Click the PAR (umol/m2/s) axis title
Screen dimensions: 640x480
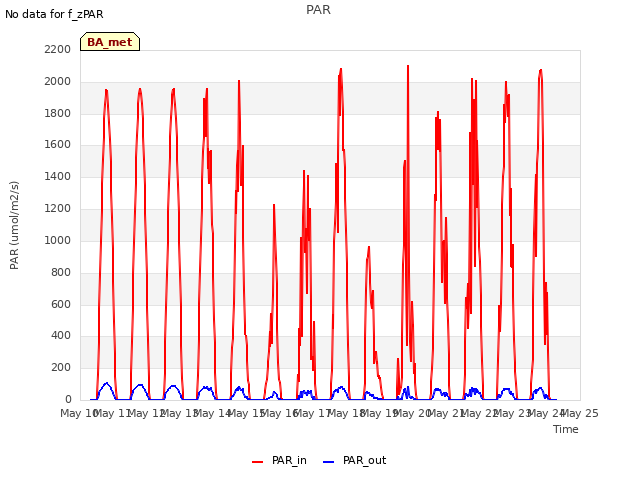coord(14,225)
